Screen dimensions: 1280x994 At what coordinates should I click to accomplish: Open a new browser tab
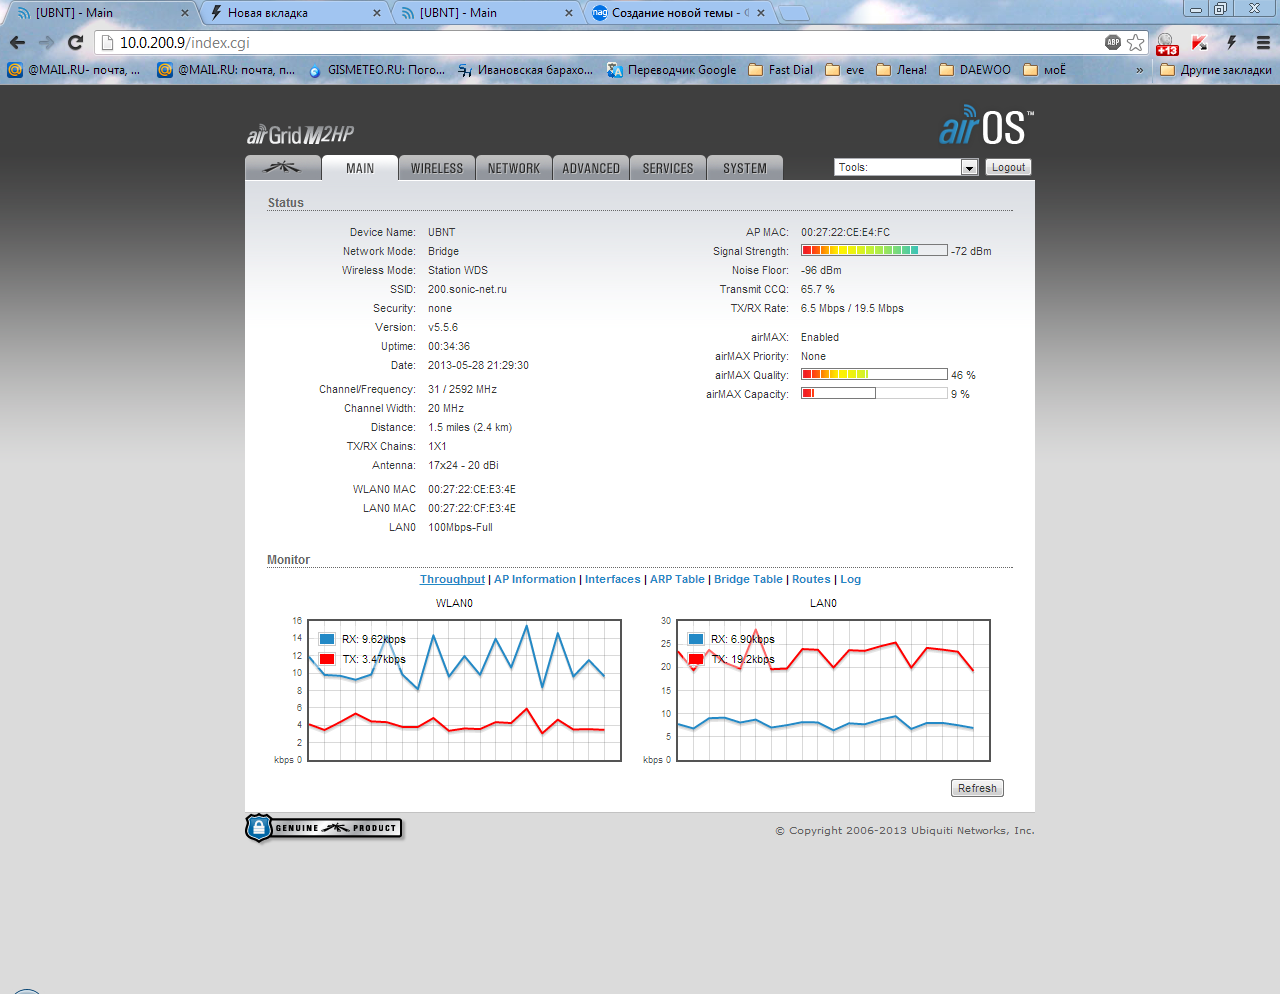(794, 13)
